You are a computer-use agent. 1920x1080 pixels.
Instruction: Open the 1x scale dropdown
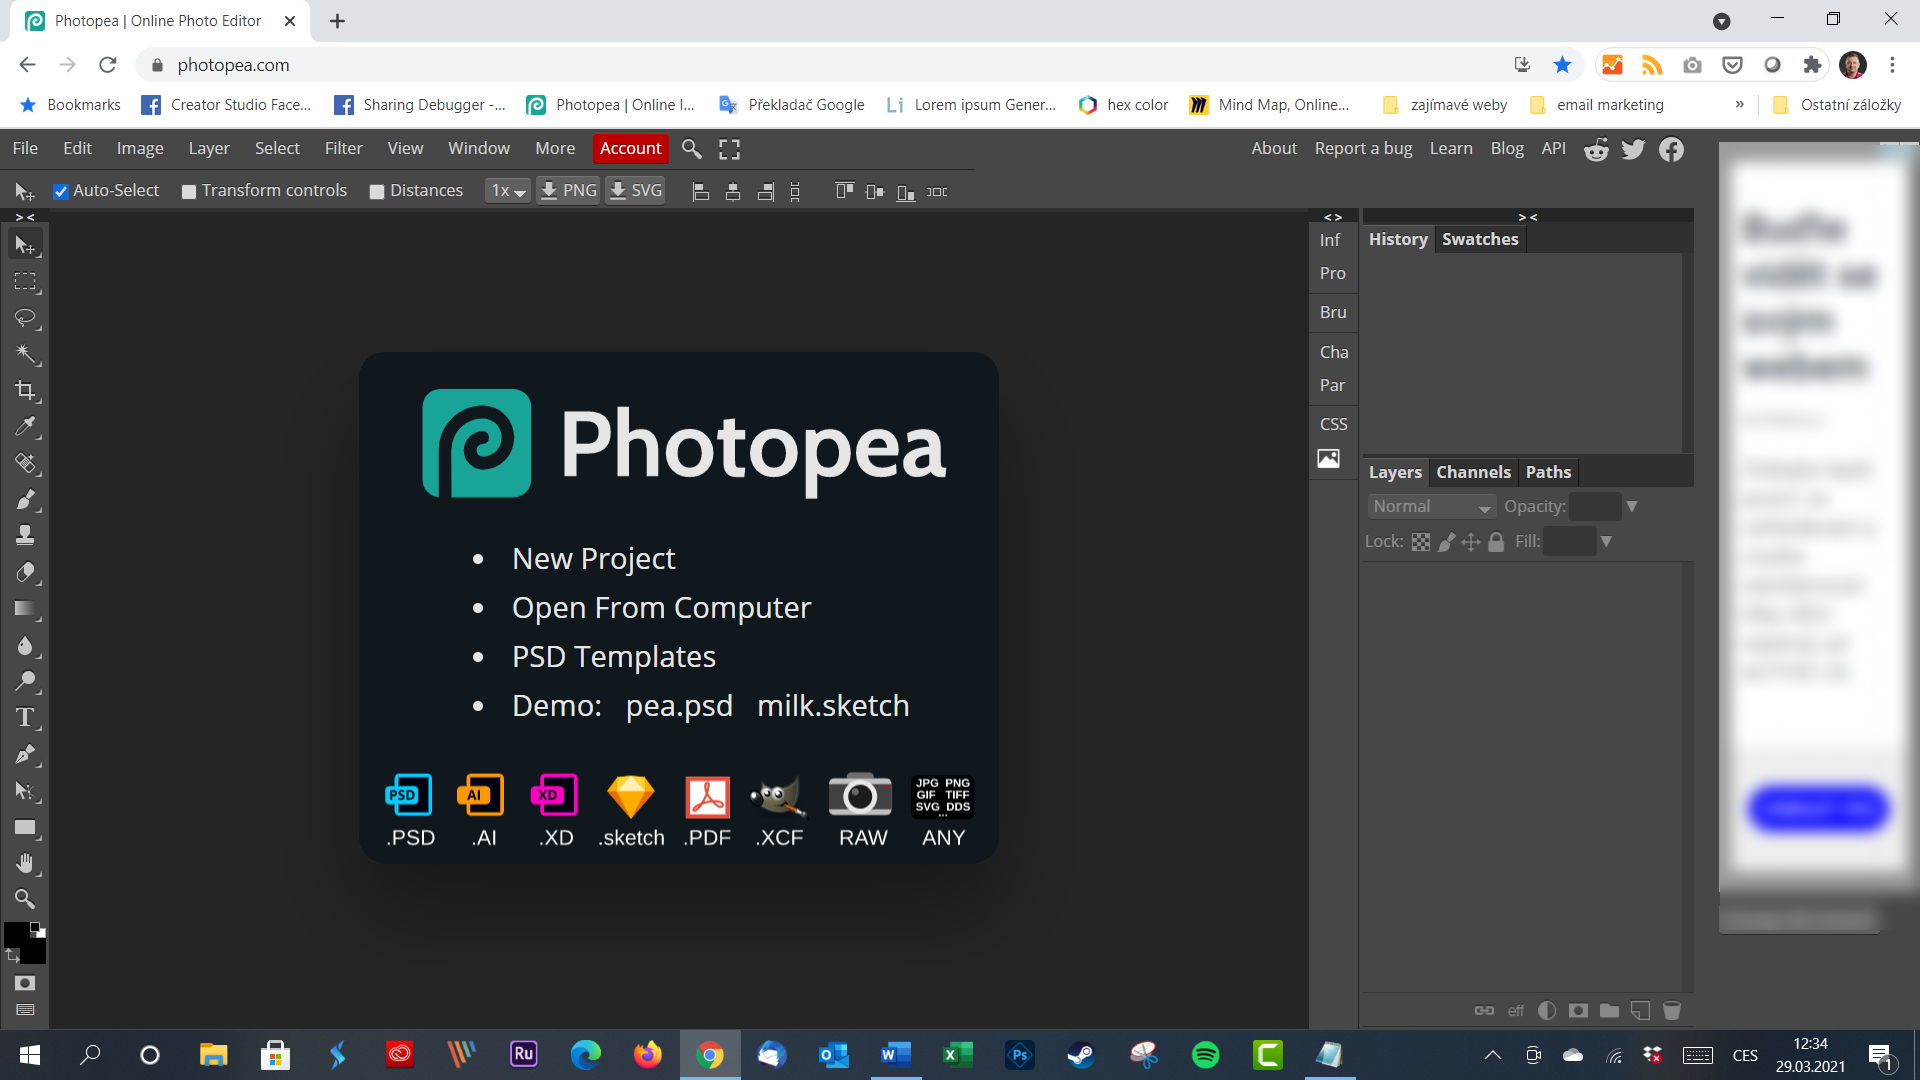click(508, 190)
